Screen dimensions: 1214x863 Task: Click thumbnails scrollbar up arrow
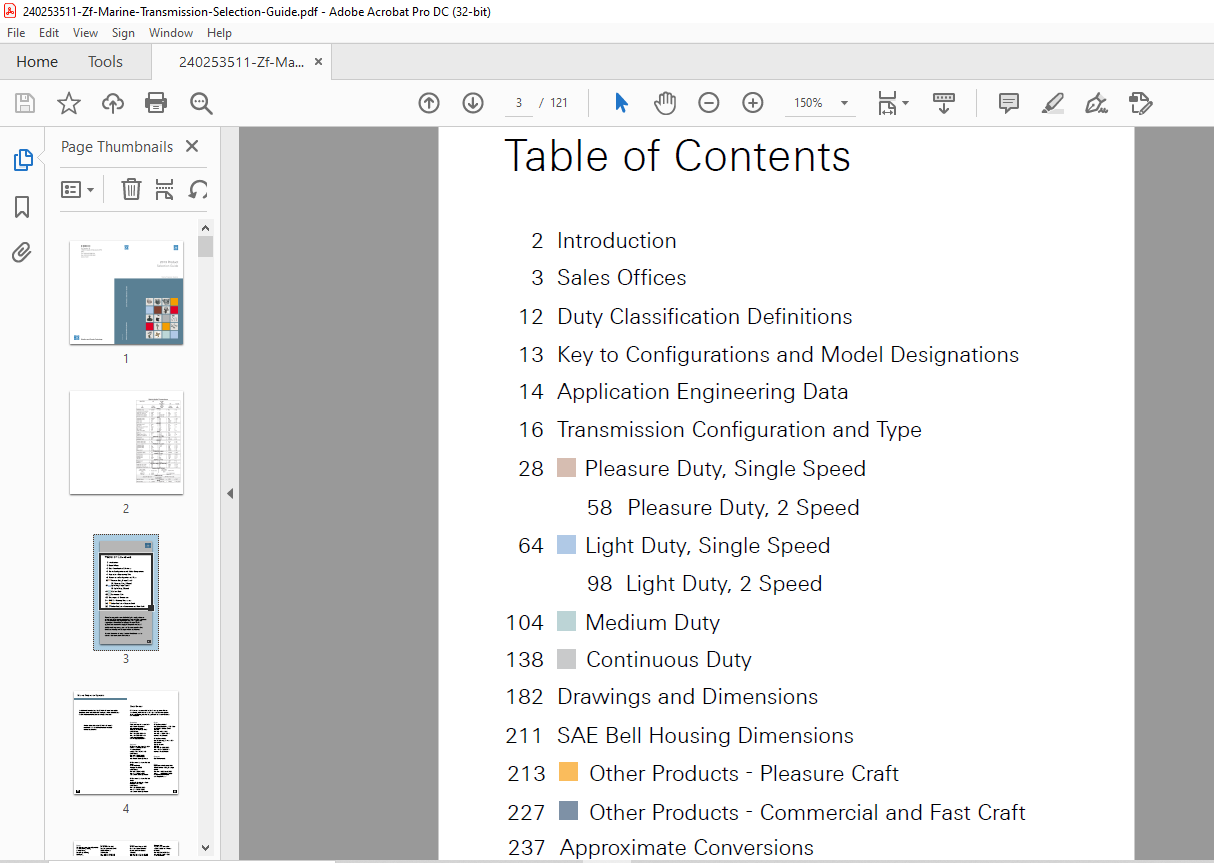(x=205, y=227)
